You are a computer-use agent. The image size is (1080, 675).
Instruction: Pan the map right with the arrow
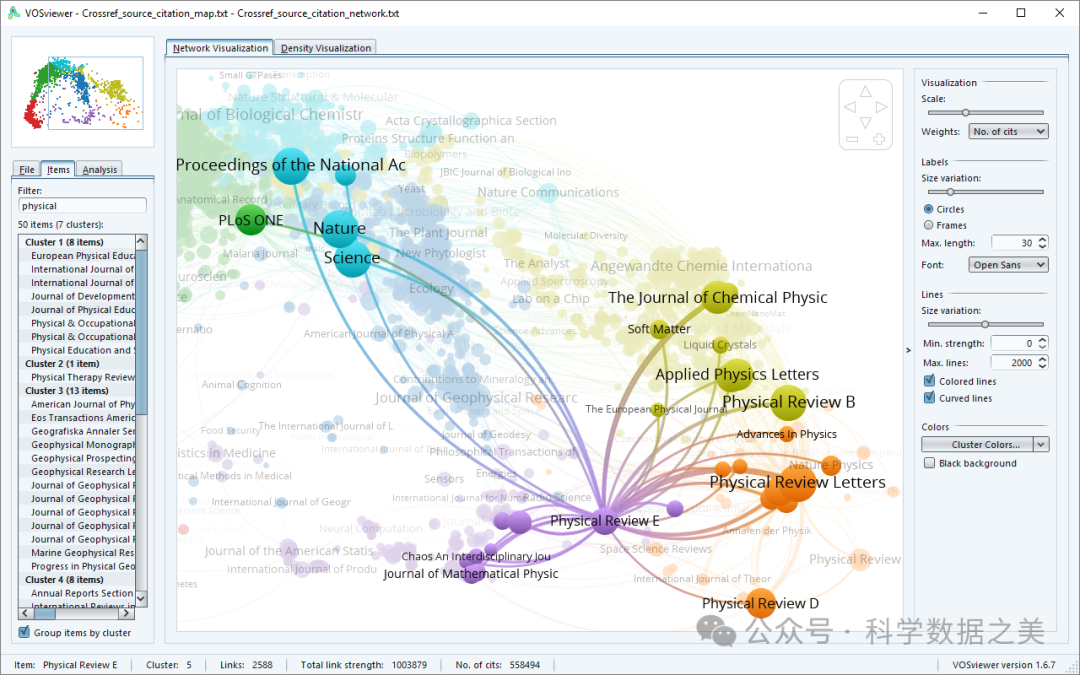tap(881, 107)
